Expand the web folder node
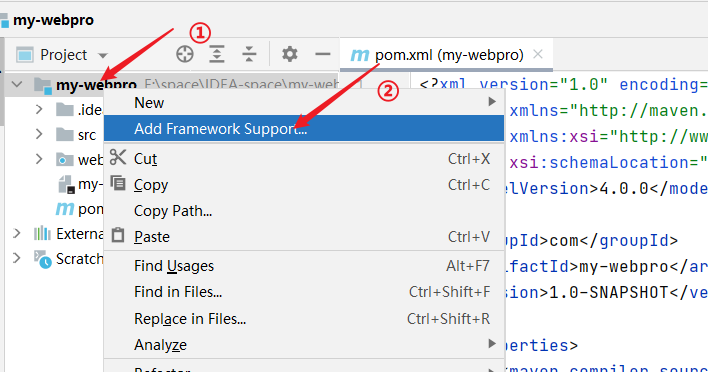The image size is (708, 372). tap(39, 159)
